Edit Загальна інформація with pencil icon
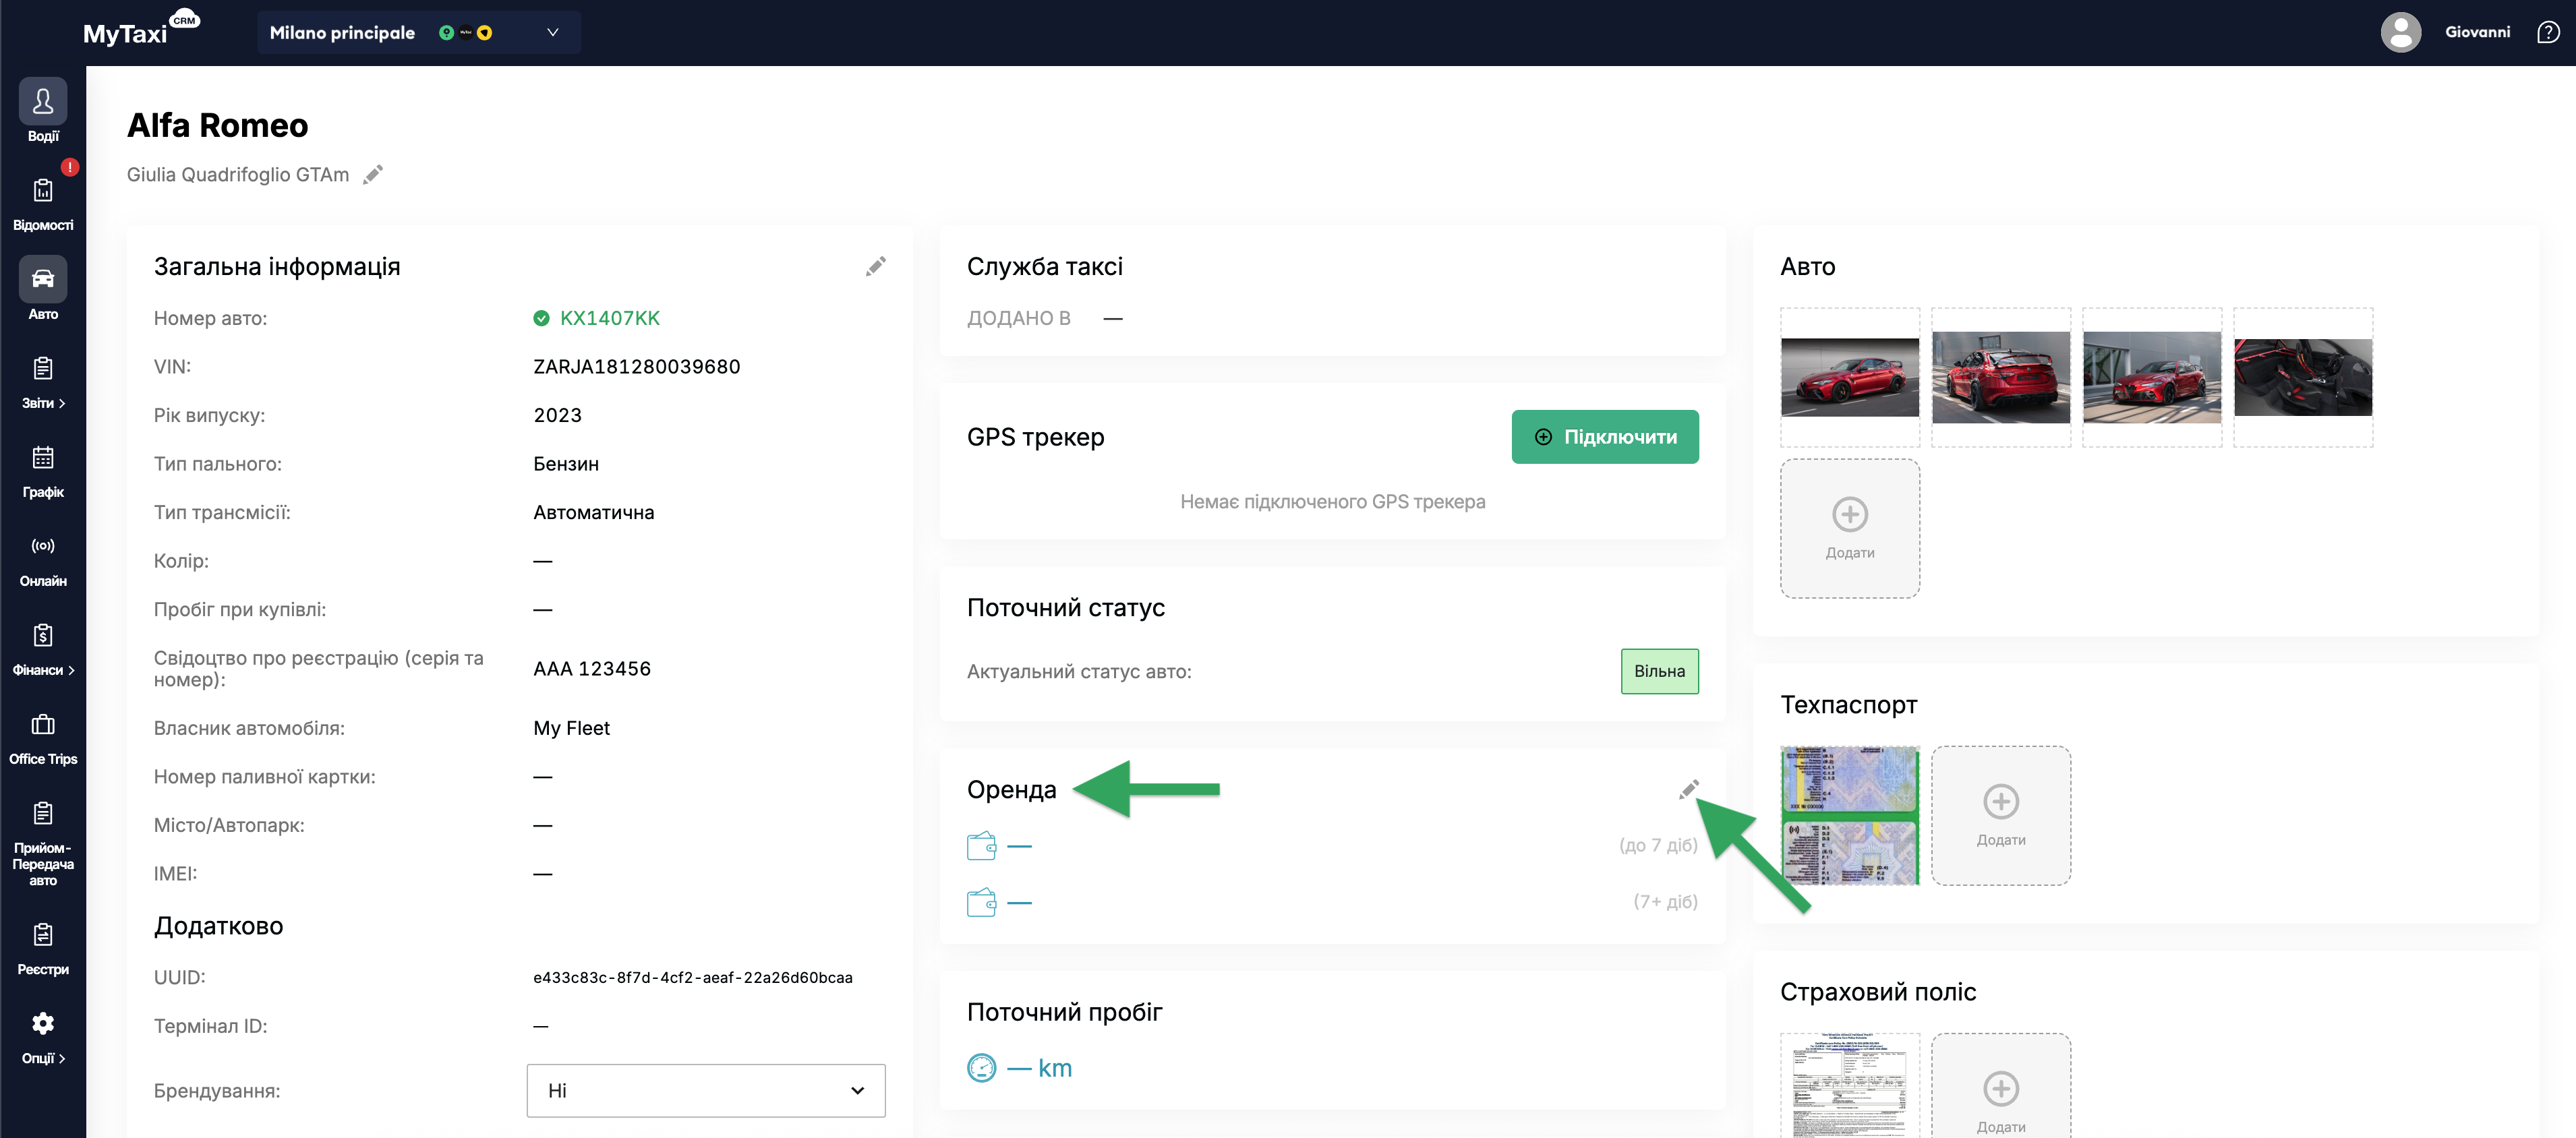 (x=876, y=266)
